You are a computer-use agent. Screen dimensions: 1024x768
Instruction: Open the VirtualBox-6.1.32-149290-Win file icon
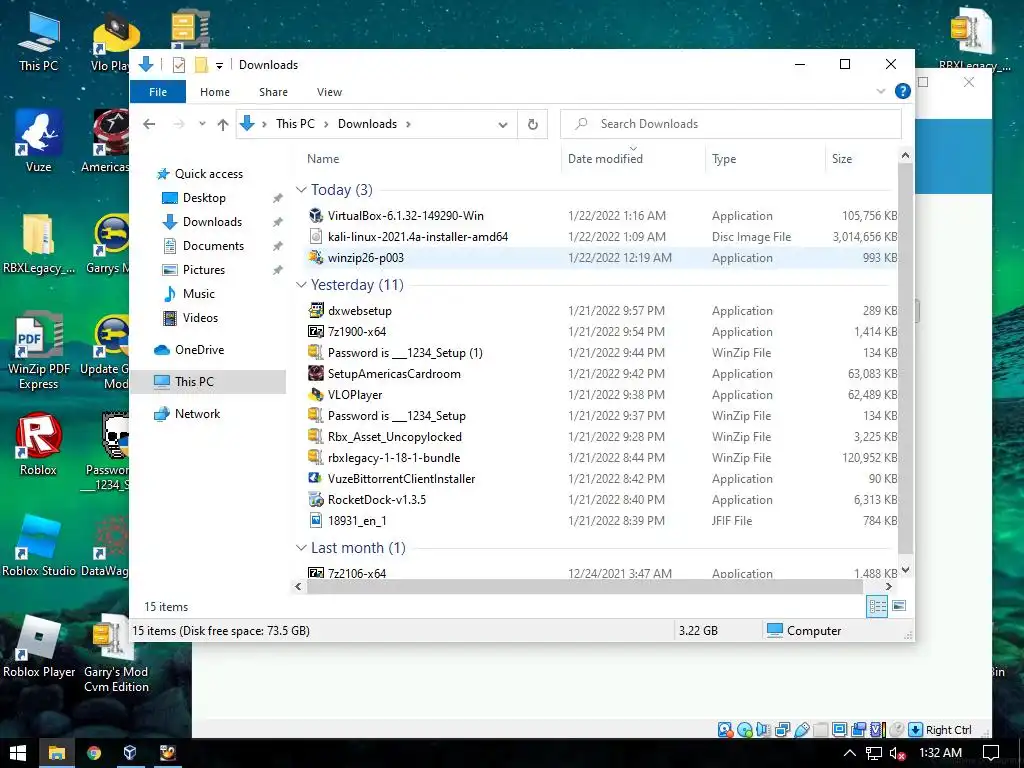pos(316,216)
